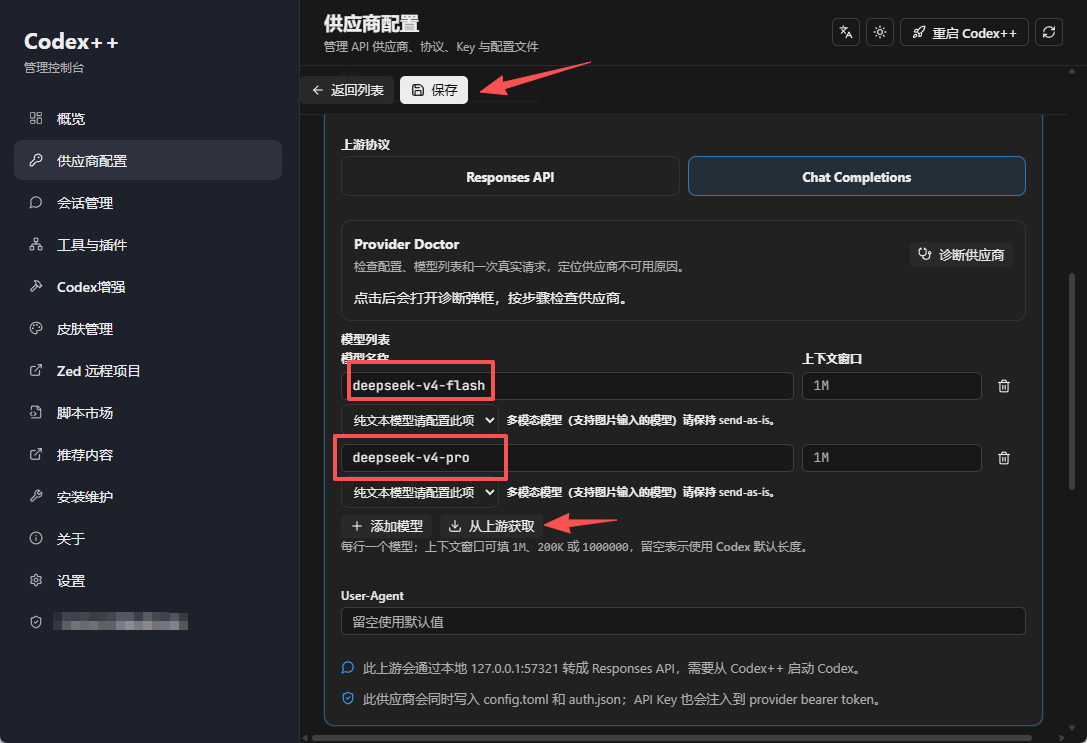Fetch models with 从上游获取
This screenshot has height=743, width=1087.
(x=492, y=526)
